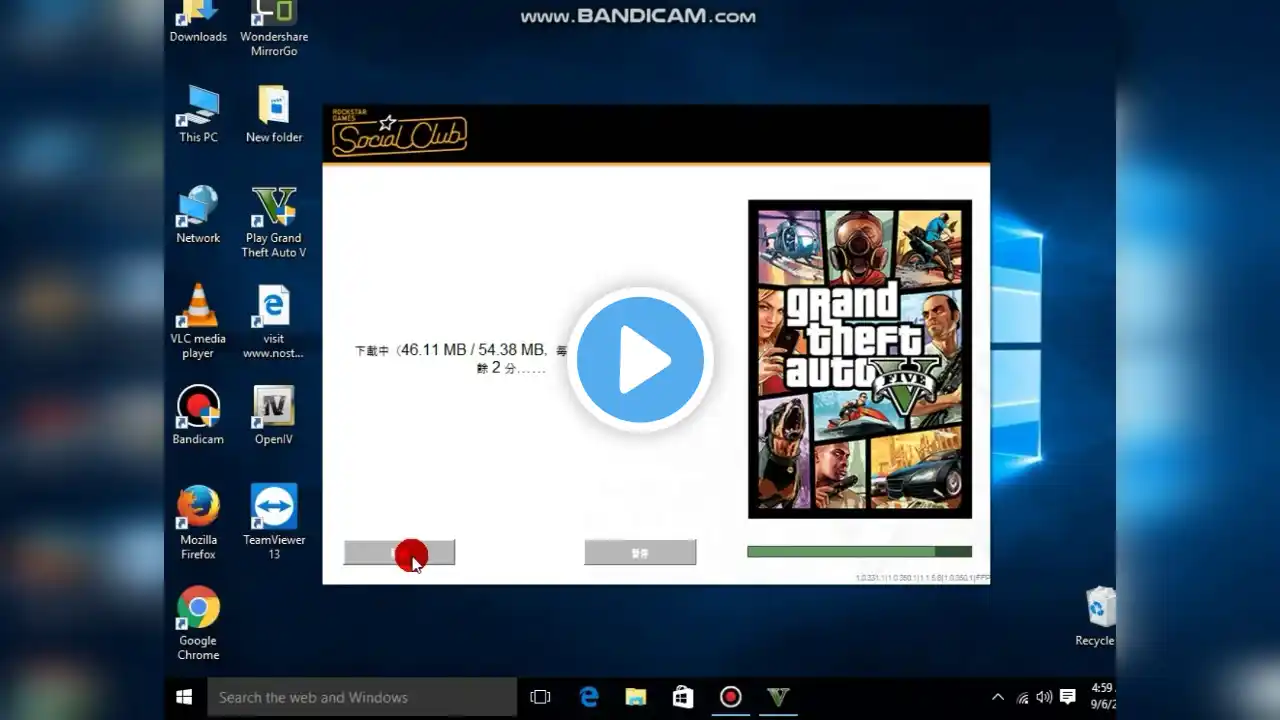Select the Bandicam desktop shortcut
The image size is (1280, 720).
point(198,415)
